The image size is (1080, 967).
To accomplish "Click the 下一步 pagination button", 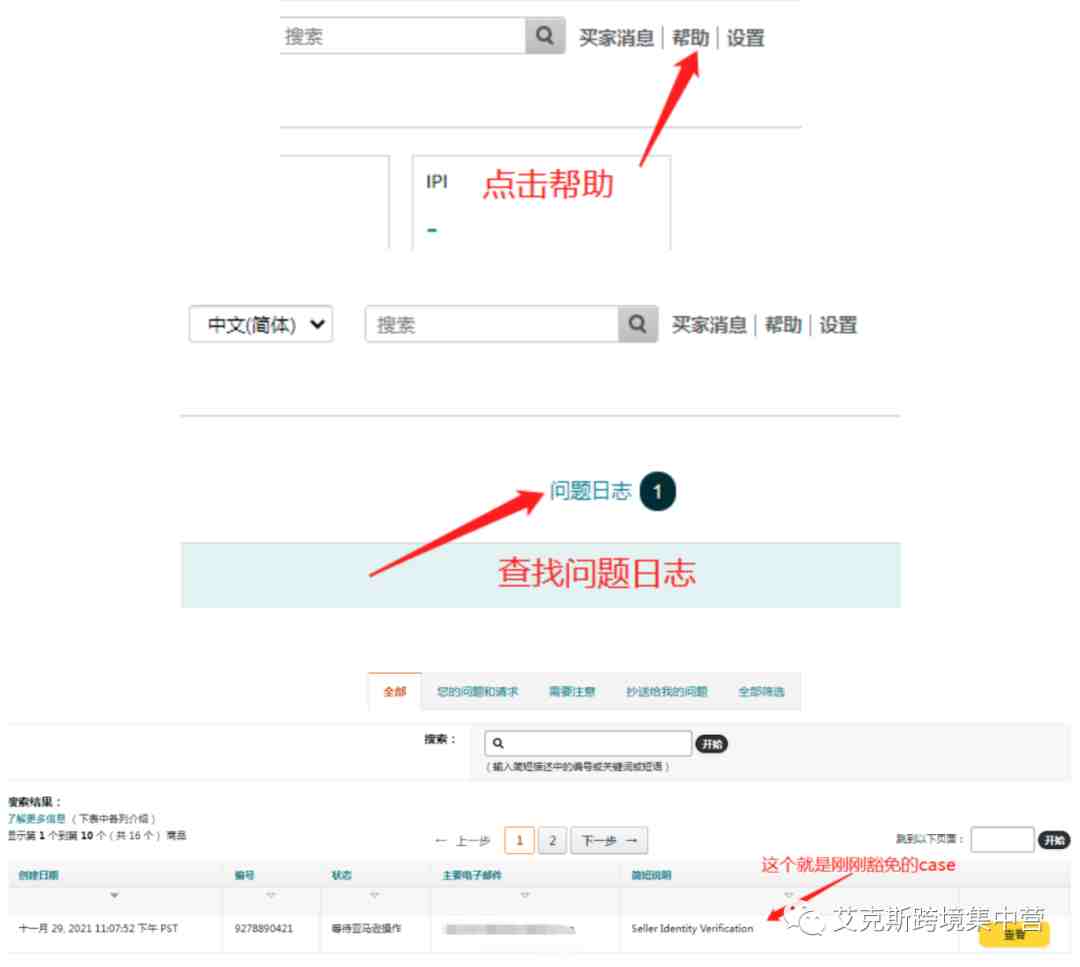I will click(610, 840).
